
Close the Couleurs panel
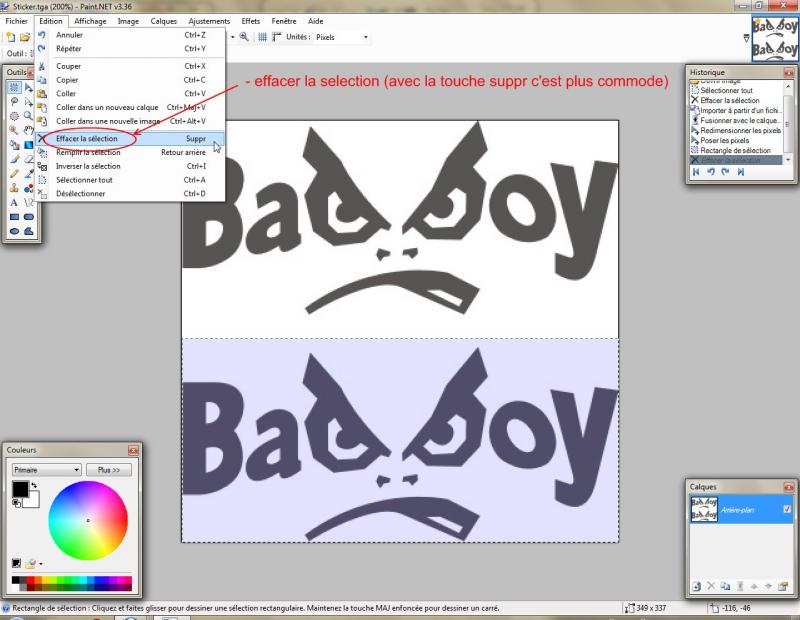tap(133, 450)
